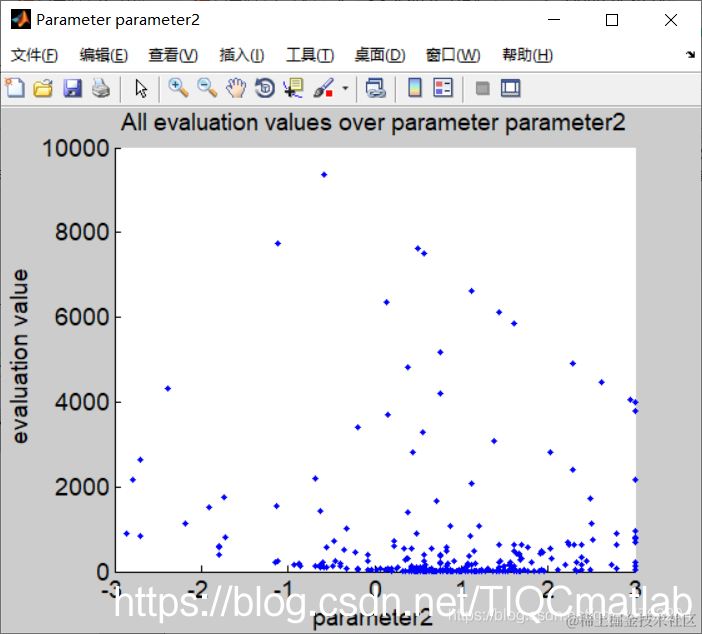
Task: Insert a colorbar using the toolbar icon
Action: pyautogui.click(x=415, y=88)
